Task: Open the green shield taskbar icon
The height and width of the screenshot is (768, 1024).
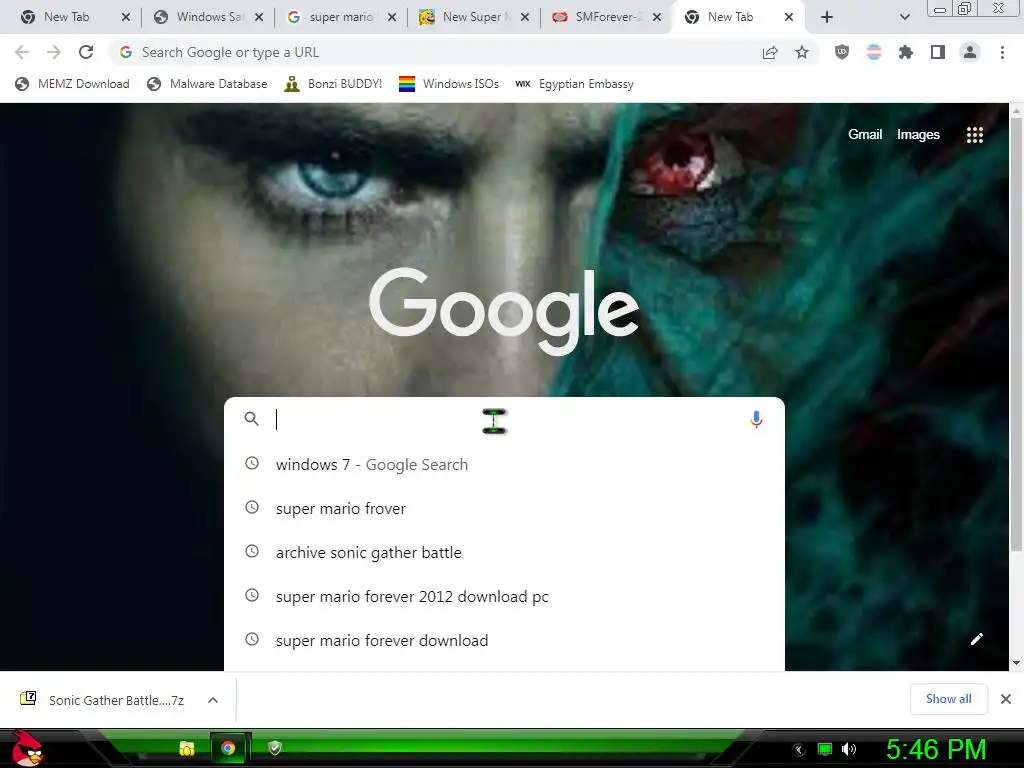Action: (275, 748)
